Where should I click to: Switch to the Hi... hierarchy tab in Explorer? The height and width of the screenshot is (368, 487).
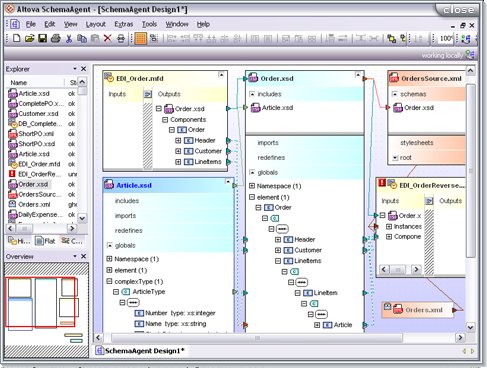(19, 241)
